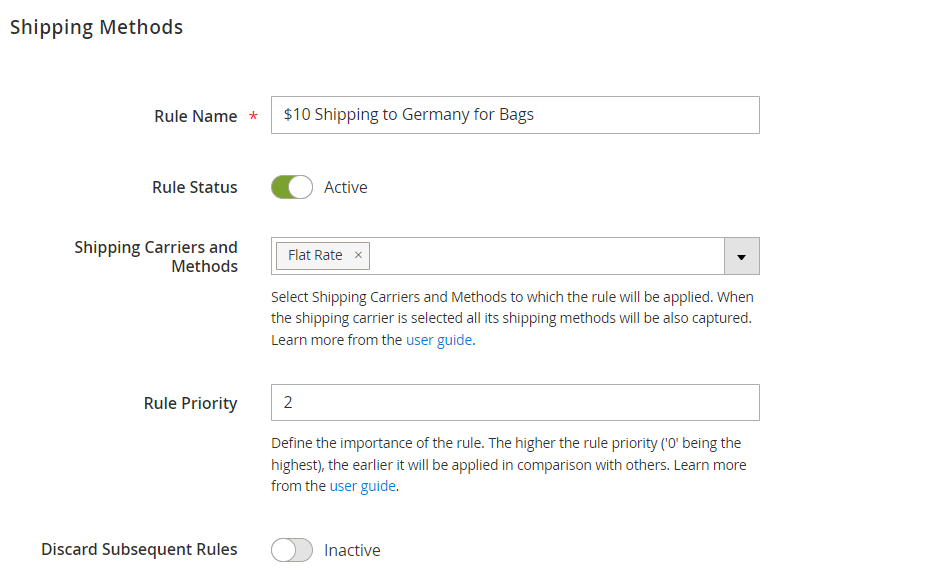Click into the Rule Priority field showing 2

point(515,403)
